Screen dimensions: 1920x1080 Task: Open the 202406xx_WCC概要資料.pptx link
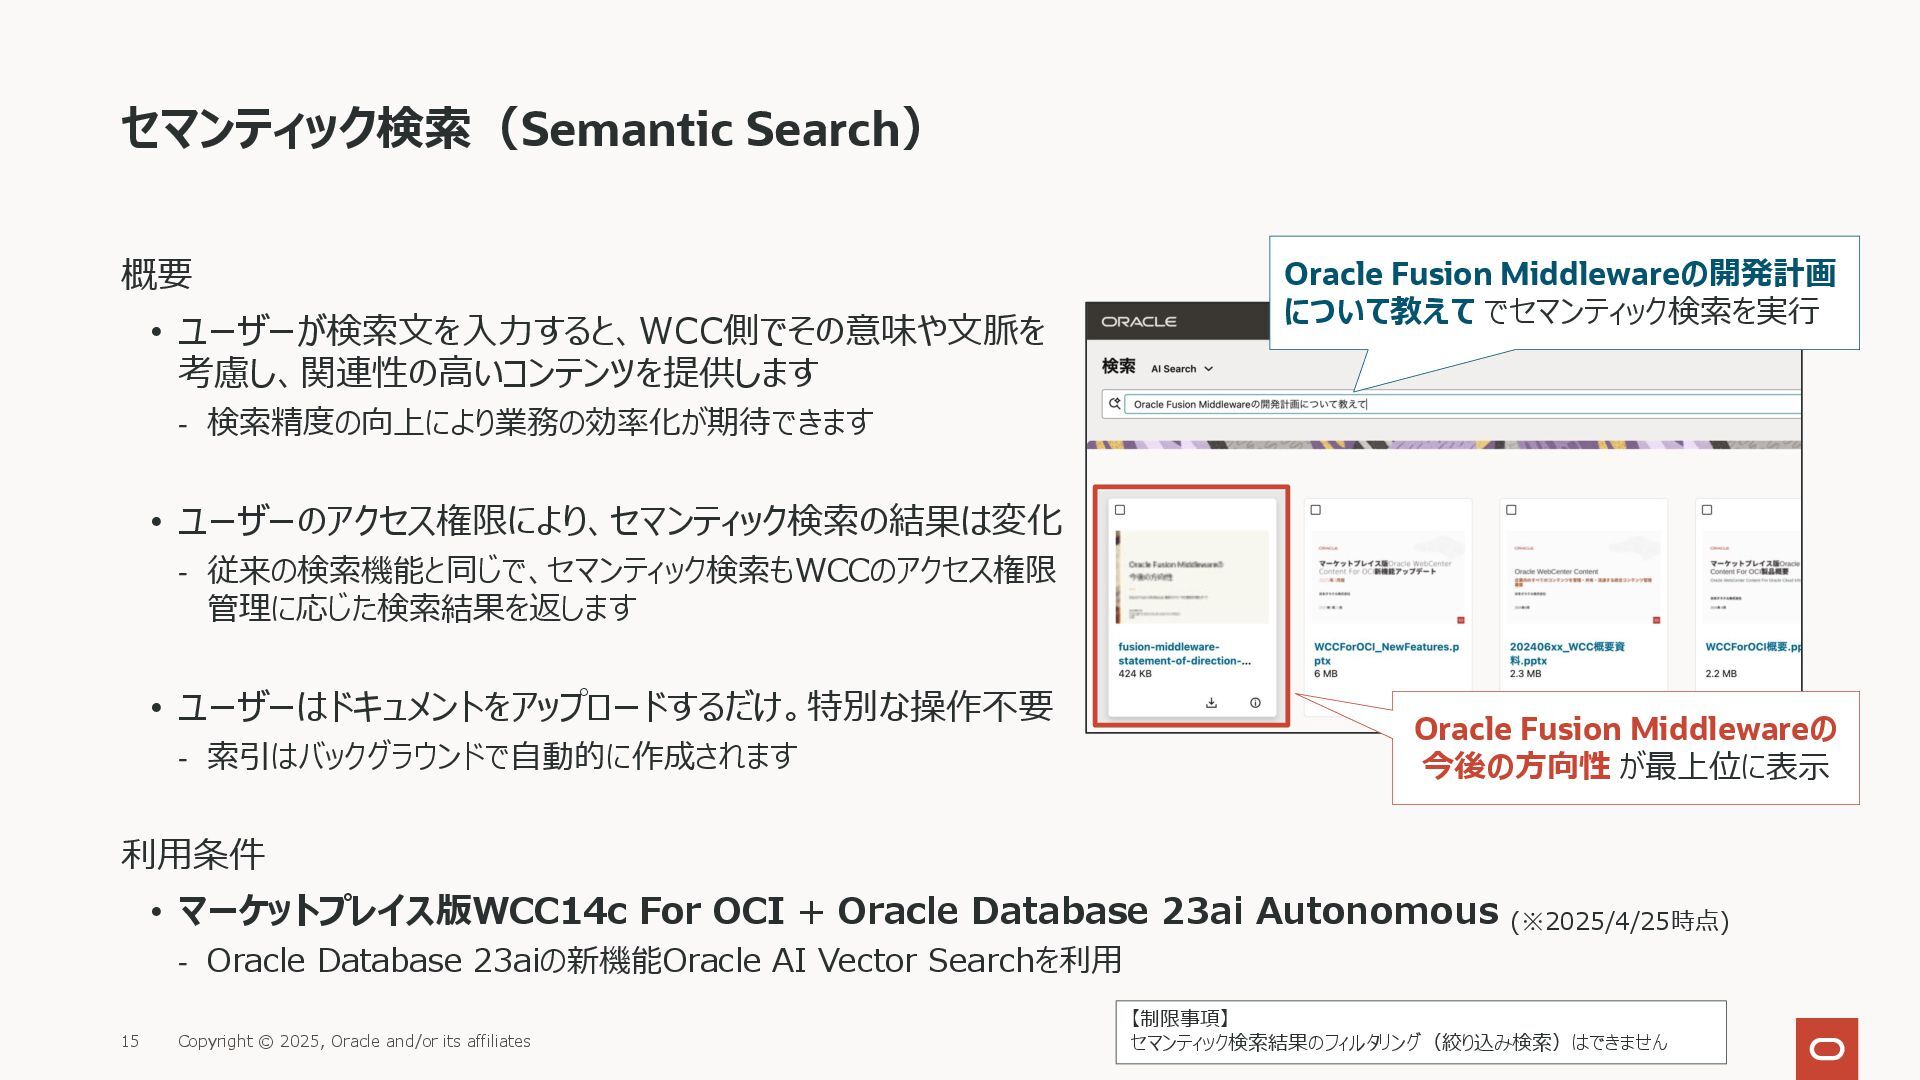pyautogui.click(x=1567, y=654)
